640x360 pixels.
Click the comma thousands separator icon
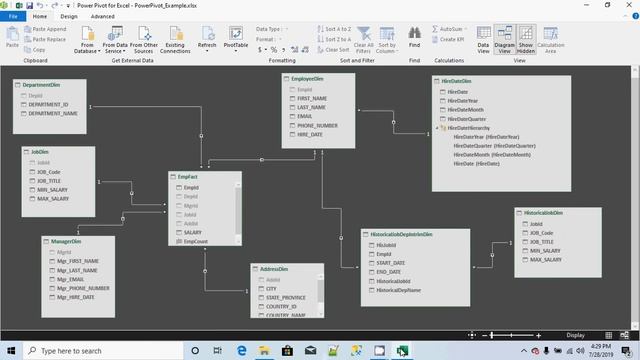tap(283, 50)
